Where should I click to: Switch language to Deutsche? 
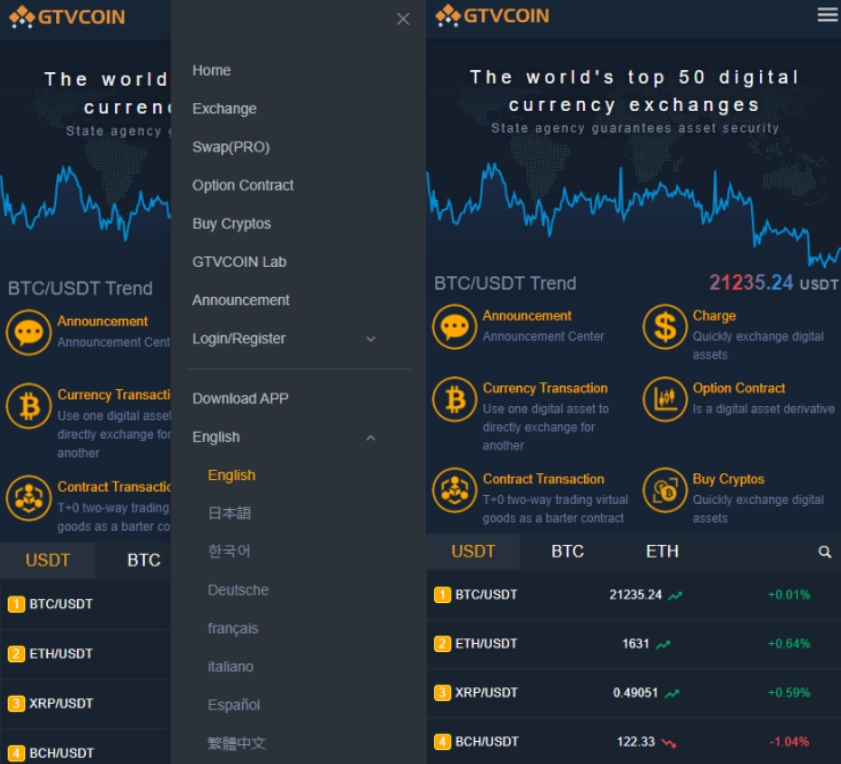[x=238, y=590]
